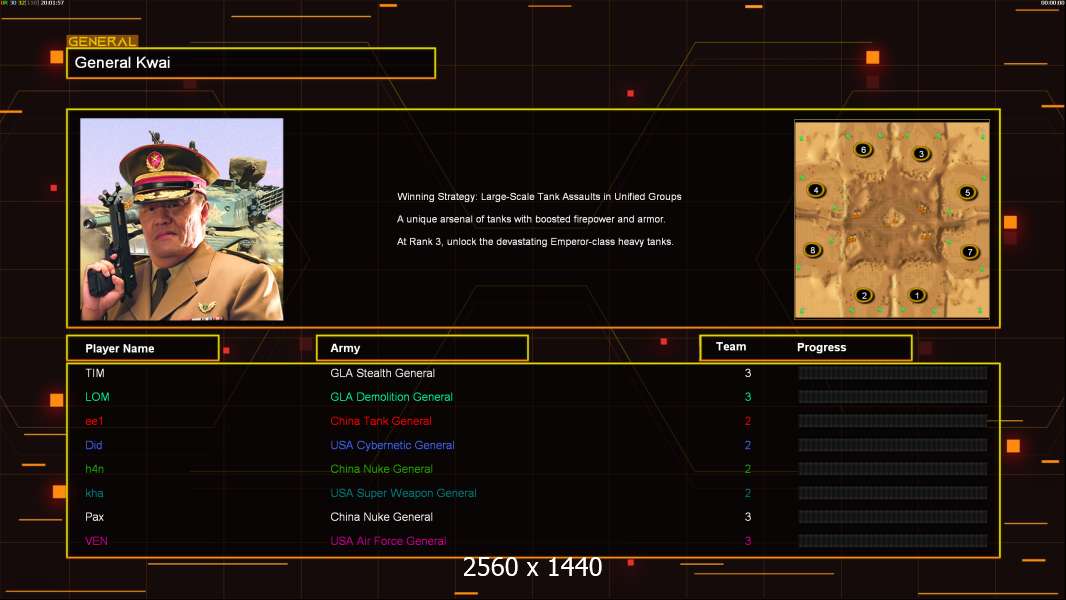The height and width of the screenshot is (600, 1066).
Task: Click China Tank General army entry
Action: pos(381,421)
